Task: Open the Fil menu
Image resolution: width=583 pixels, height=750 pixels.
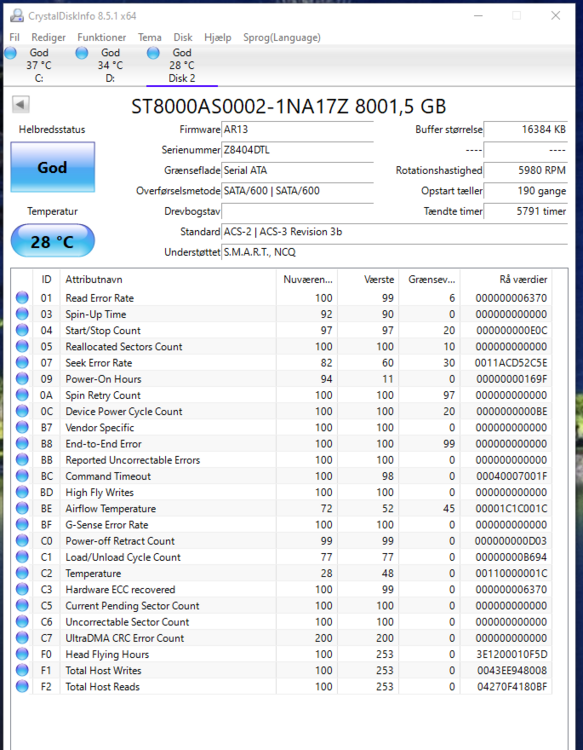Action: (x=14, y=37)
